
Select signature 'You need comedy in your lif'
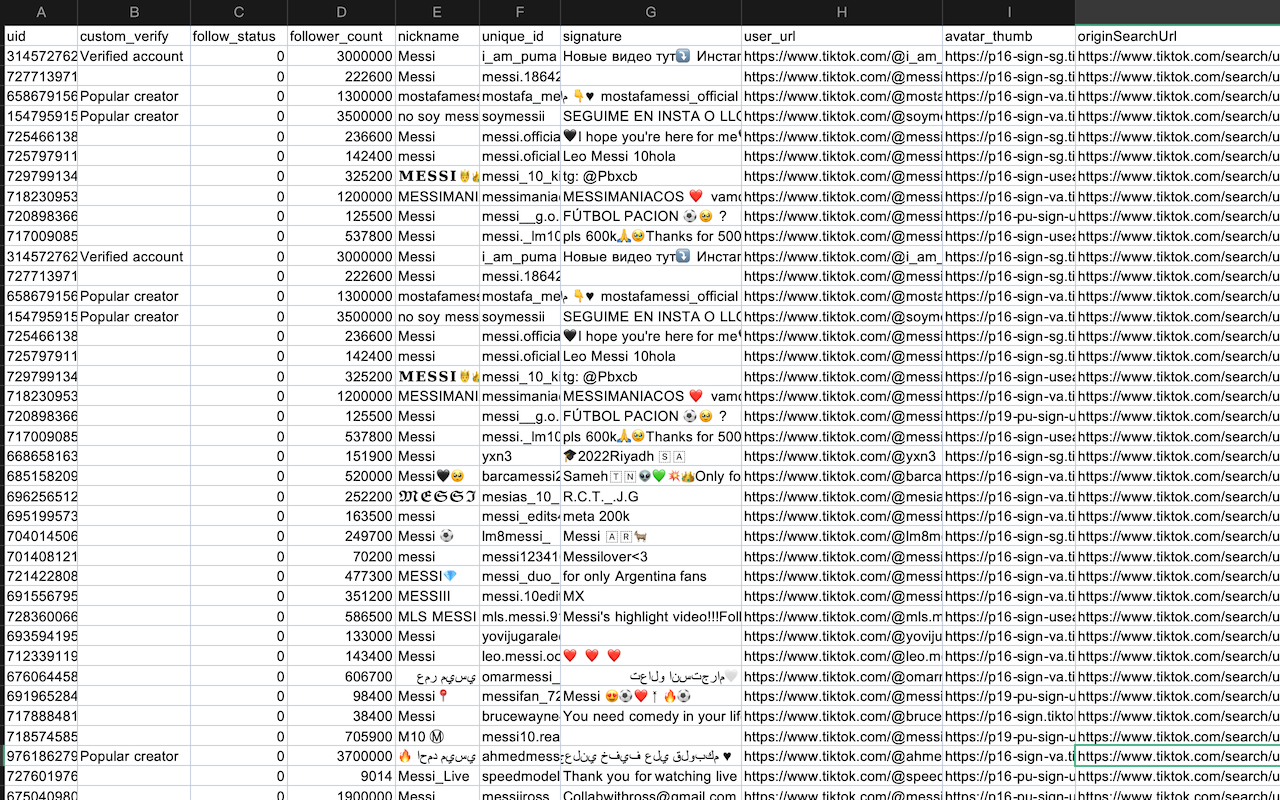(x=651, y=716)
